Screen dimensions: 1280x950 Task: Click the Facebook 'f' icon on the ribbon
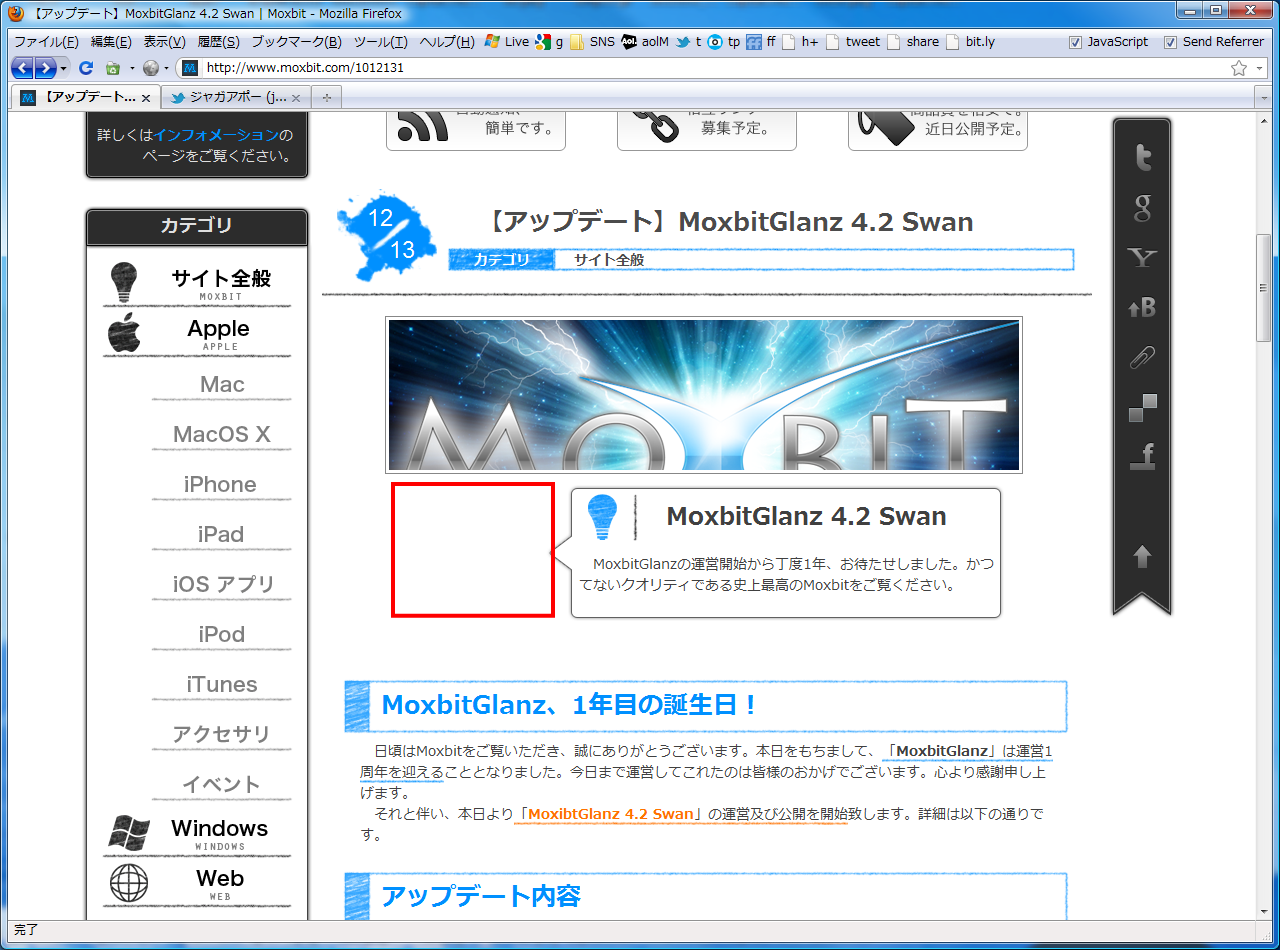[x=1142, y=457]
